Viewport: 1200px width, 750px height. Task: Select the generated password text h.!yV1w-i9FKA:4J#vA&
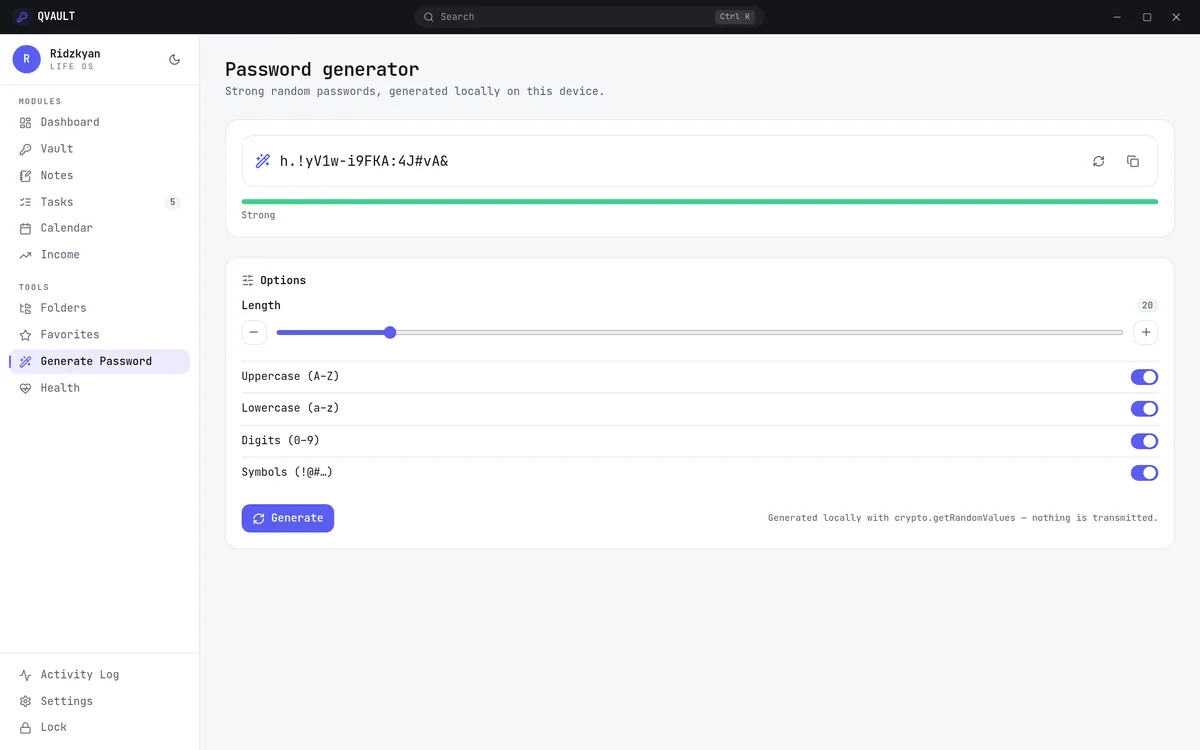[364, 161]
